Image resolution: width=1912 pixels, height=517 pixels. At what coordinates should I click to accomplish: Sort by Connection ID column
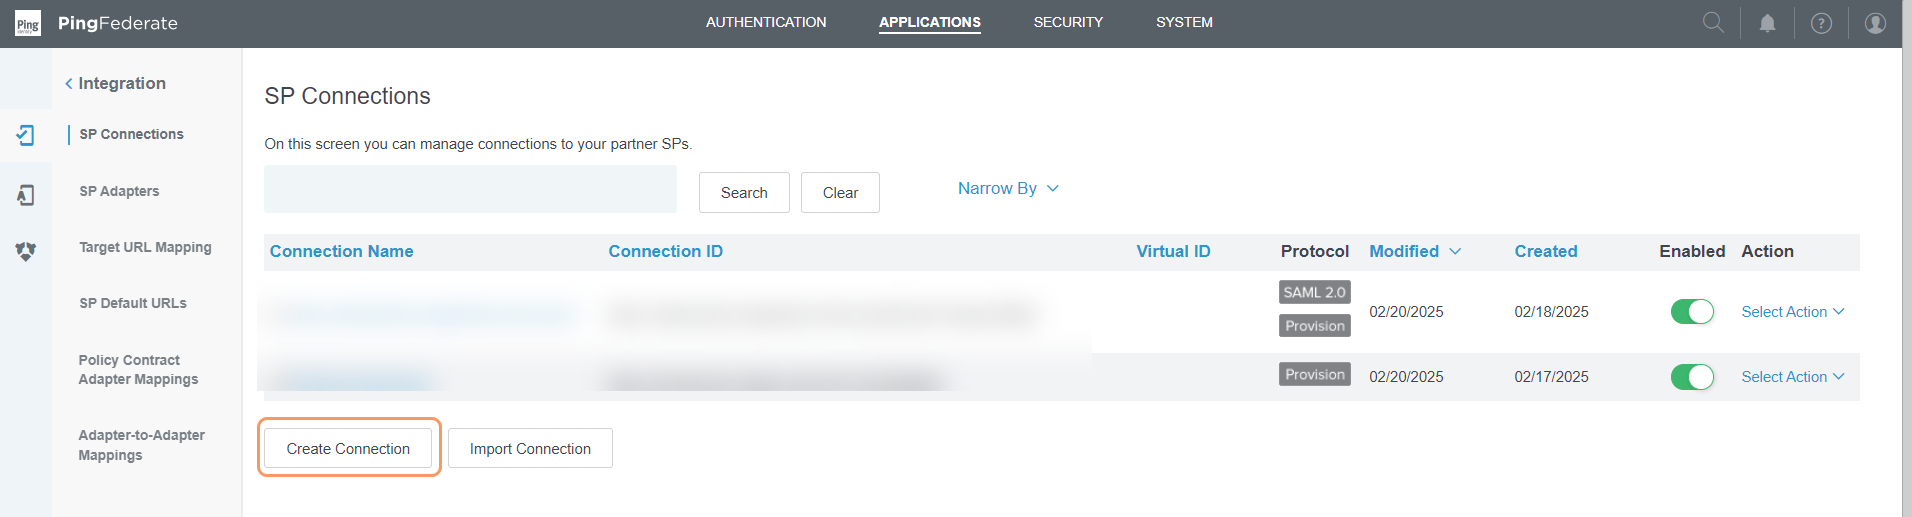tap(665, 251)
